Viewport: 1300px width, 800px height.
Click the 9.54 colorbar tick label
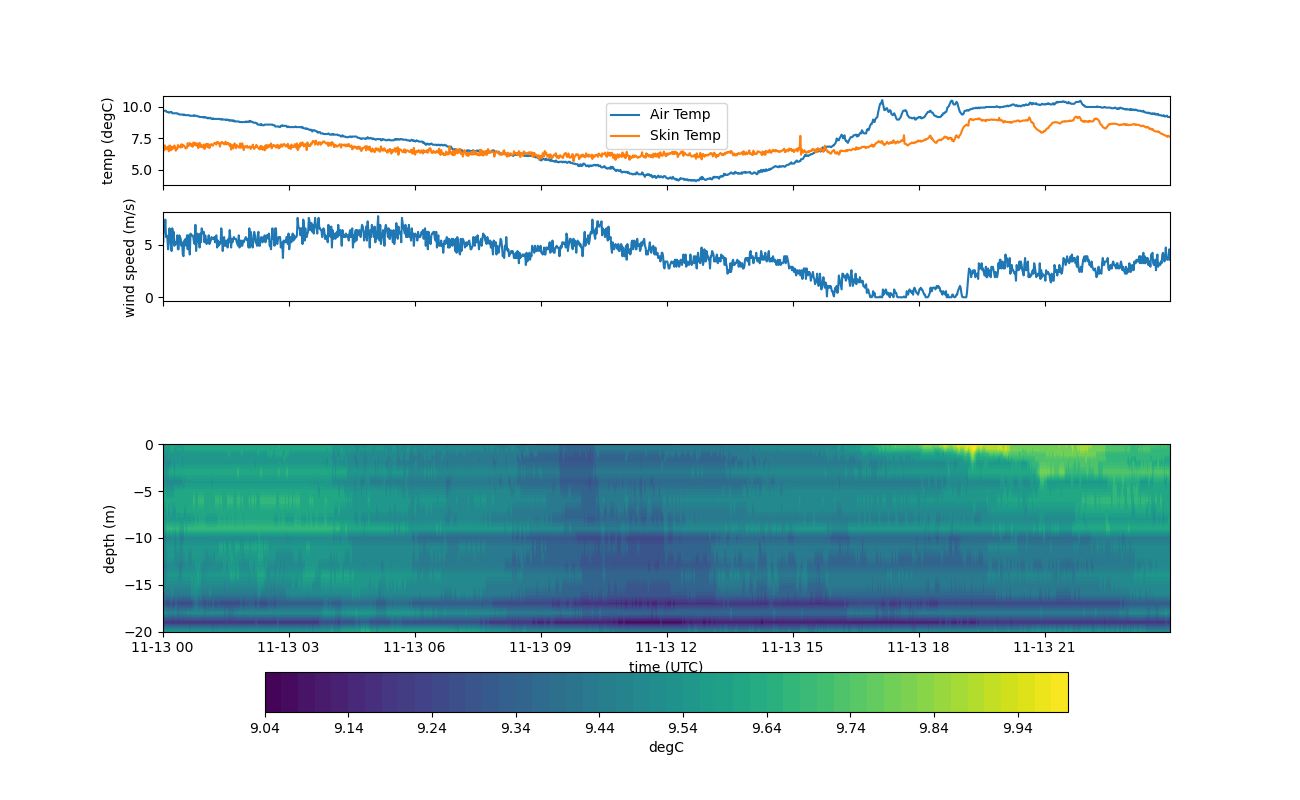(x=683, y=729)
